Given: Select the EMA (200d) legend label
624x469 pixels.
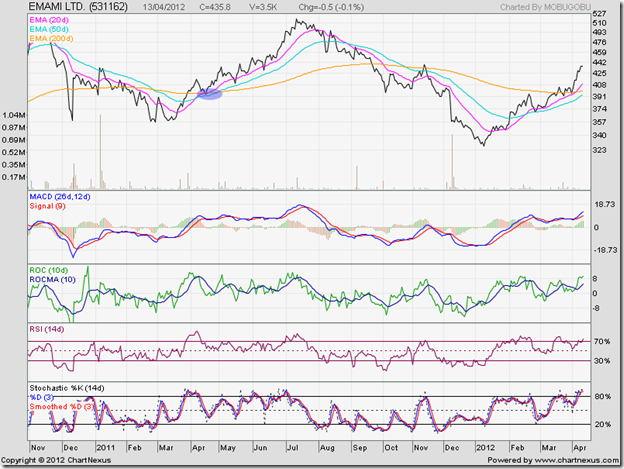Looking at the screenshot, I should coord(51,42).
